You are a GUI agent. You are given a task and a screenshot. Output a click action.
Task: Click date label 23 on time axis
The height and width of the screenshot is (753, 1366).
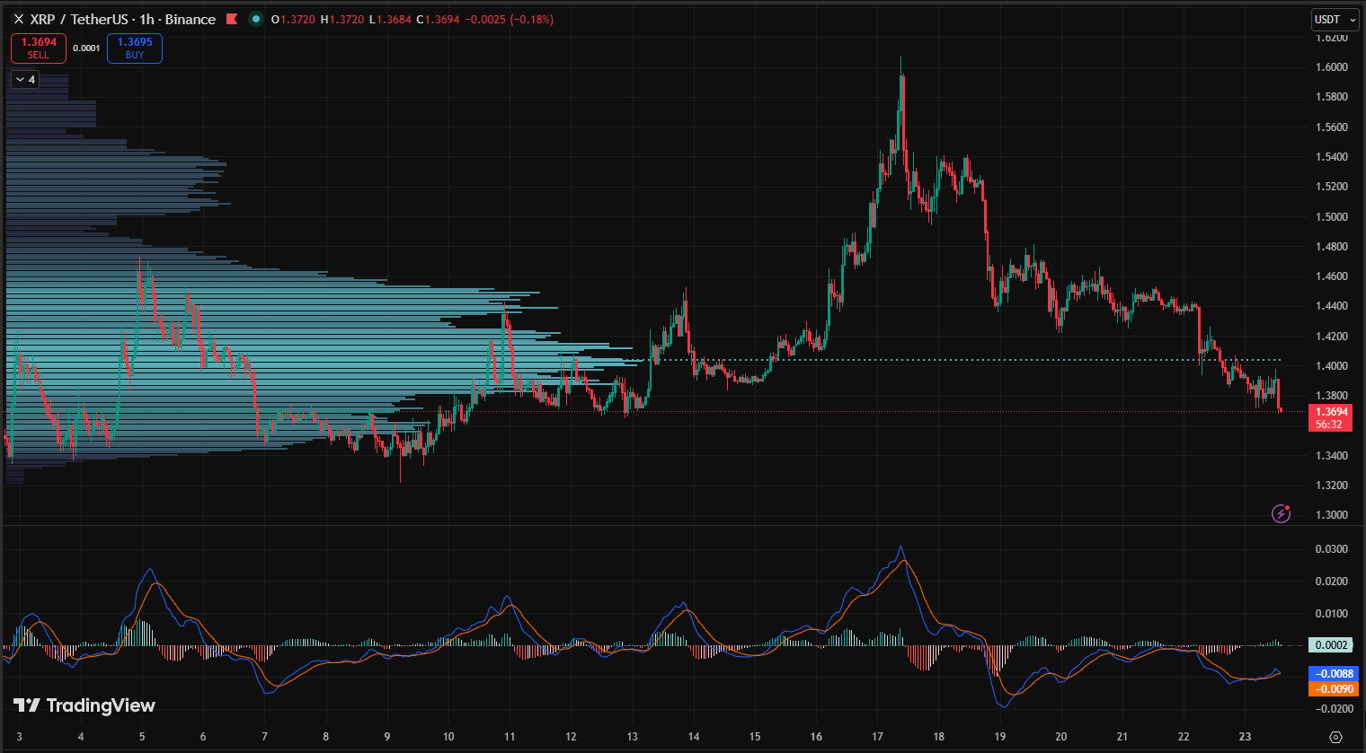click(1244, 737)
